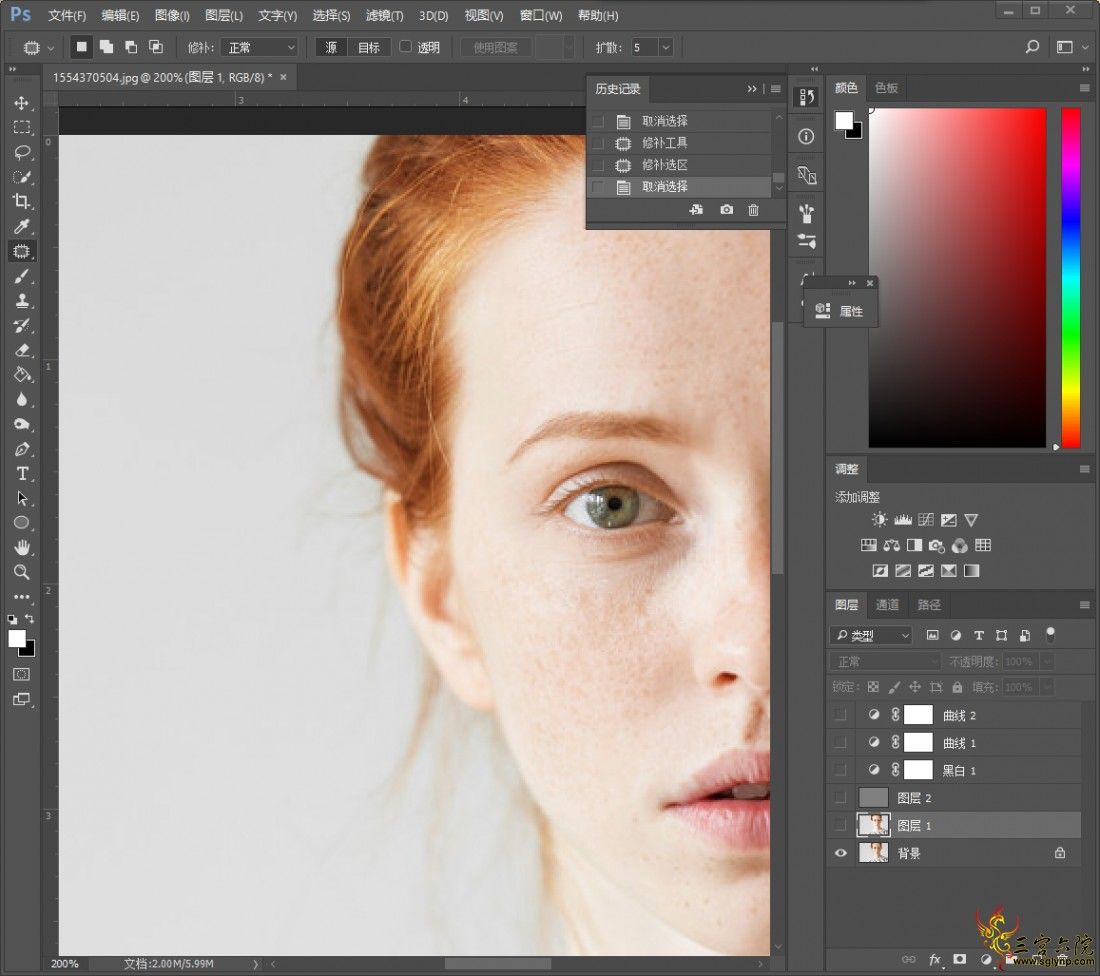
Task: Select the History Brush tool
Action: [x=22, y=325]
